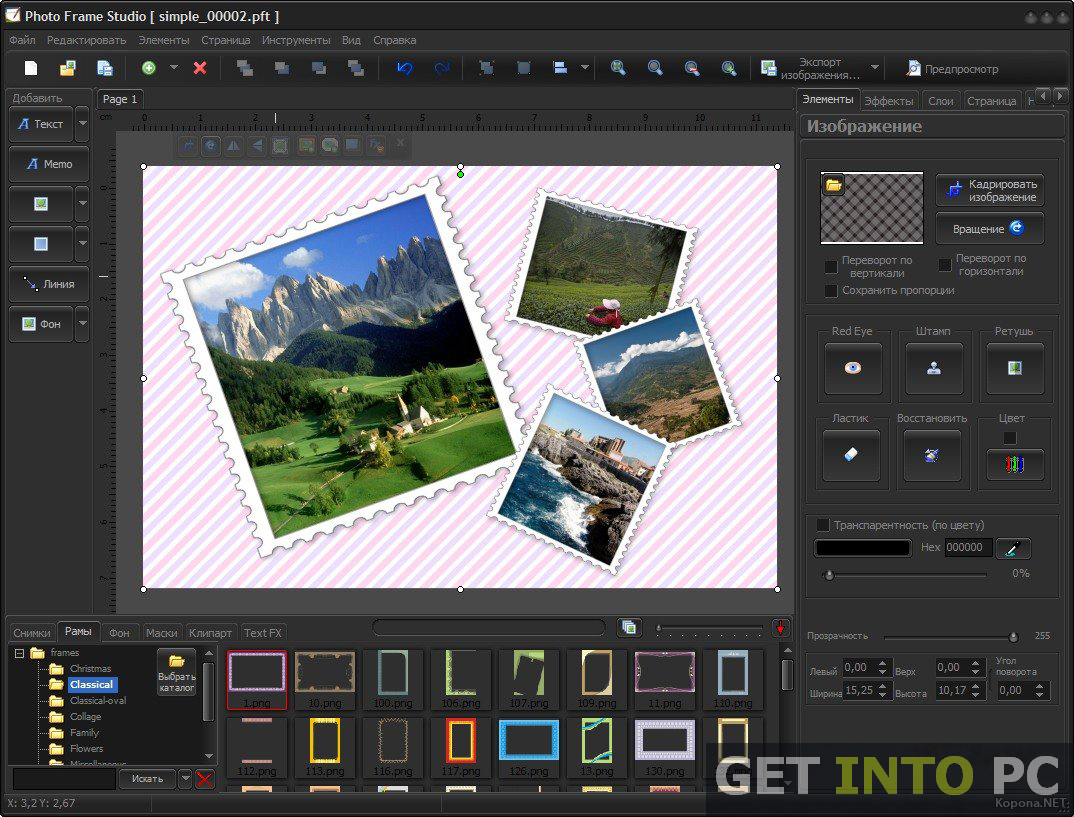Switch to the Слои tab
Viewport: 1074px width, 817px height.
[x=940, y=101]
